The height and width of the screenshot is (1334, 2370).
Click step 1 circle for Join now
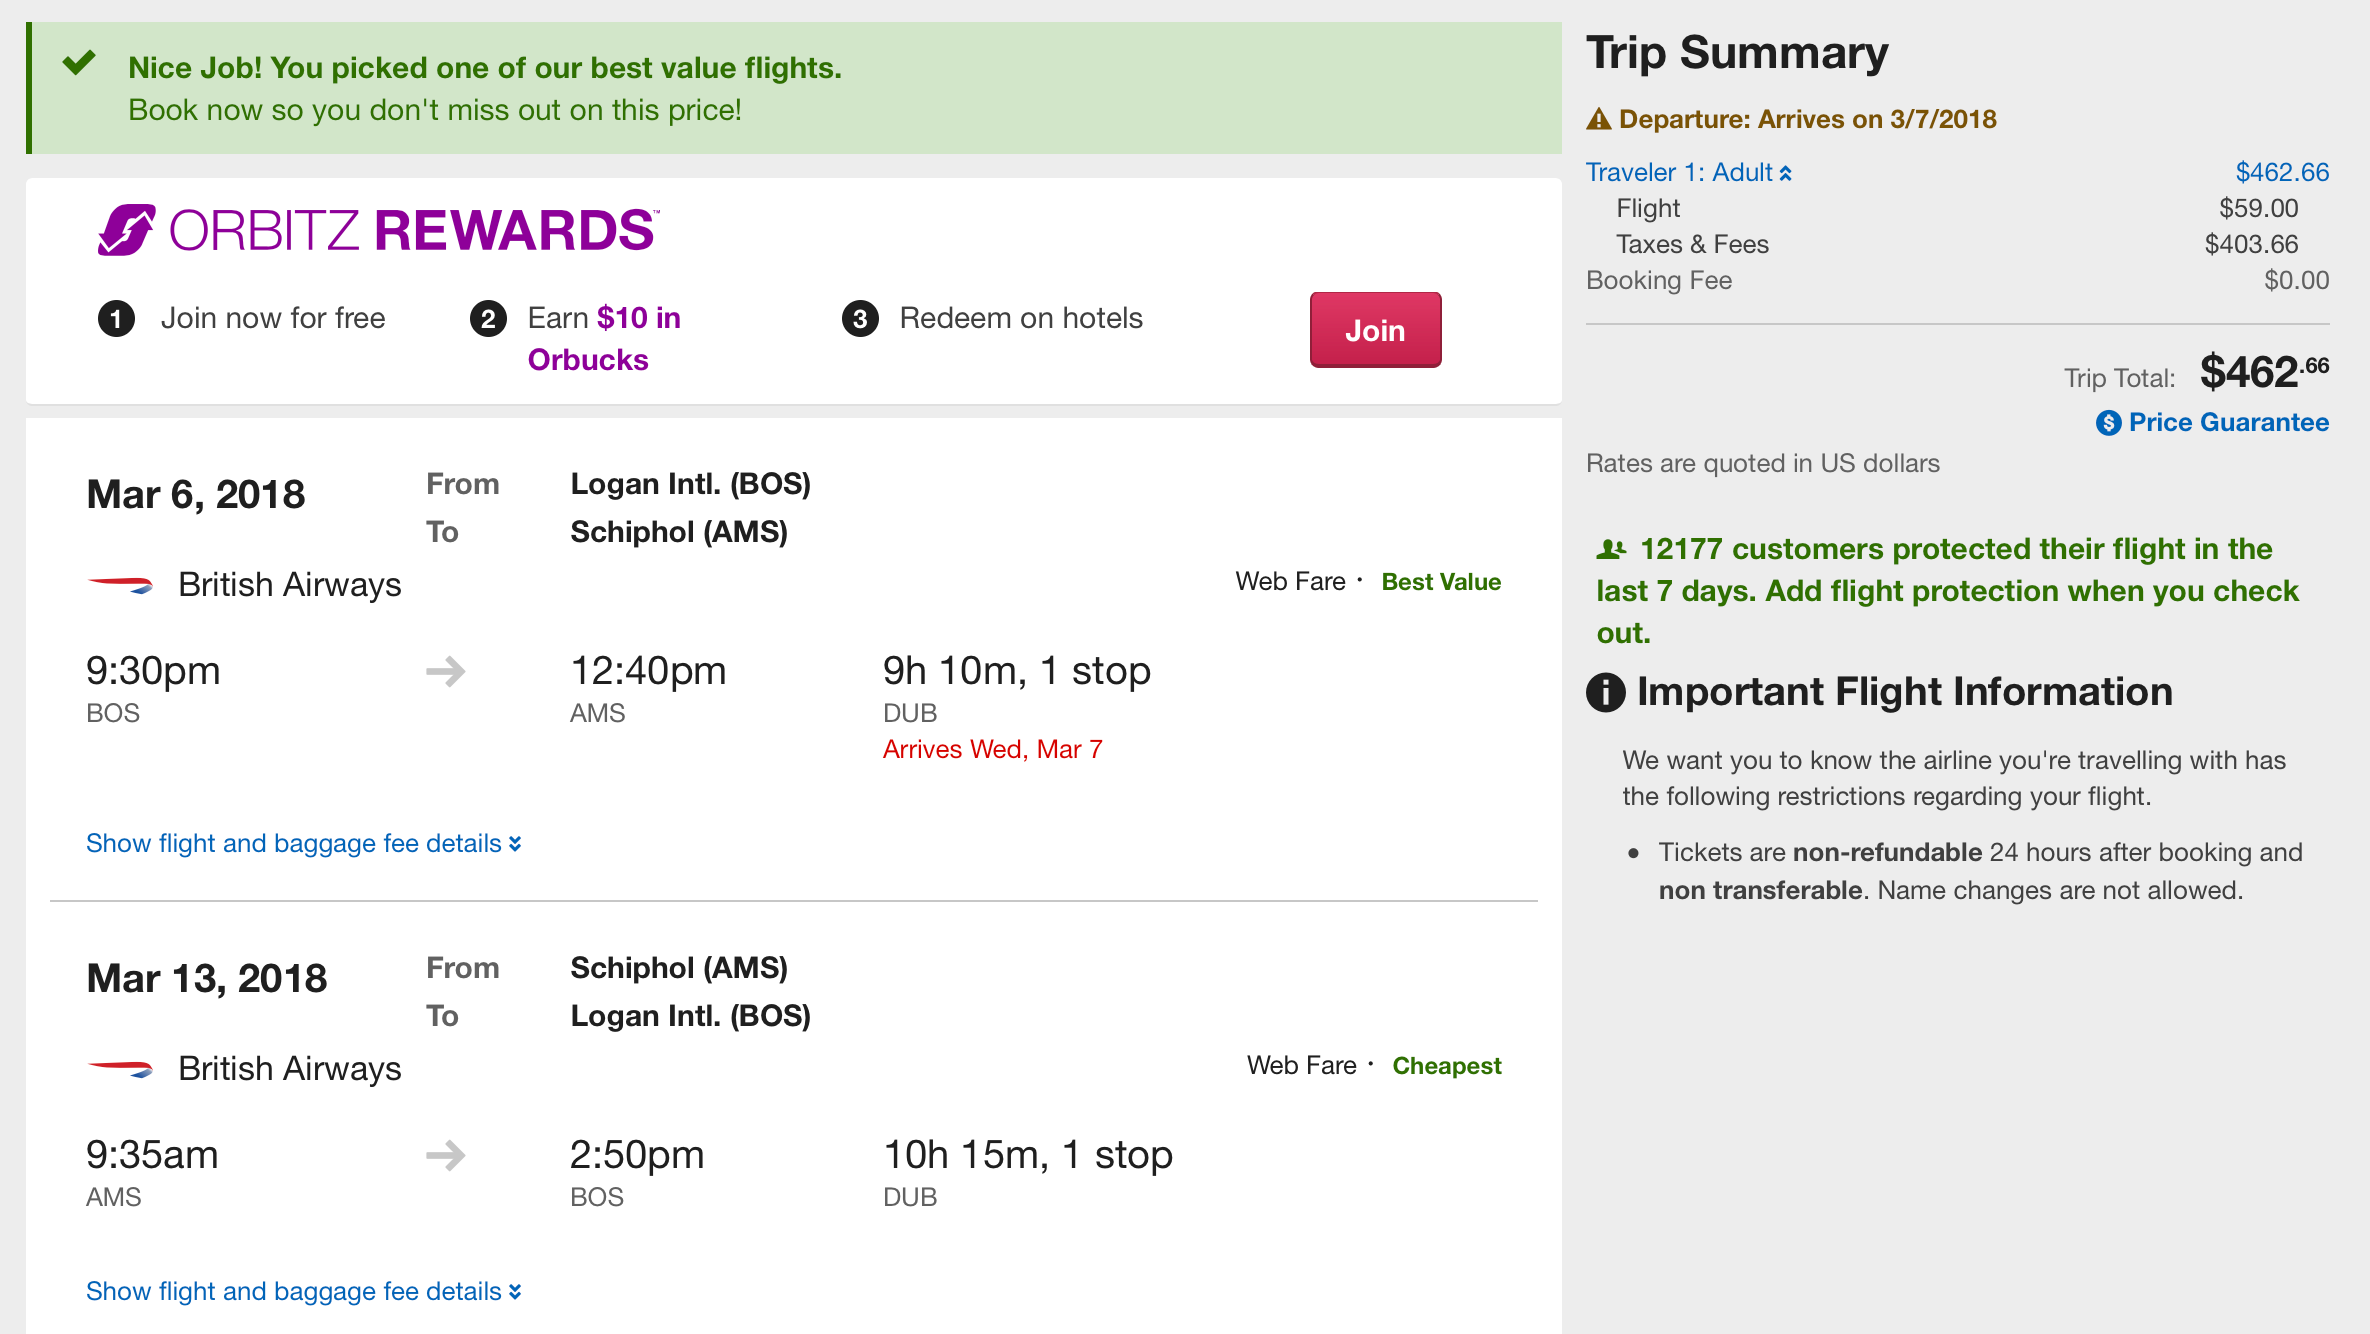116,319
